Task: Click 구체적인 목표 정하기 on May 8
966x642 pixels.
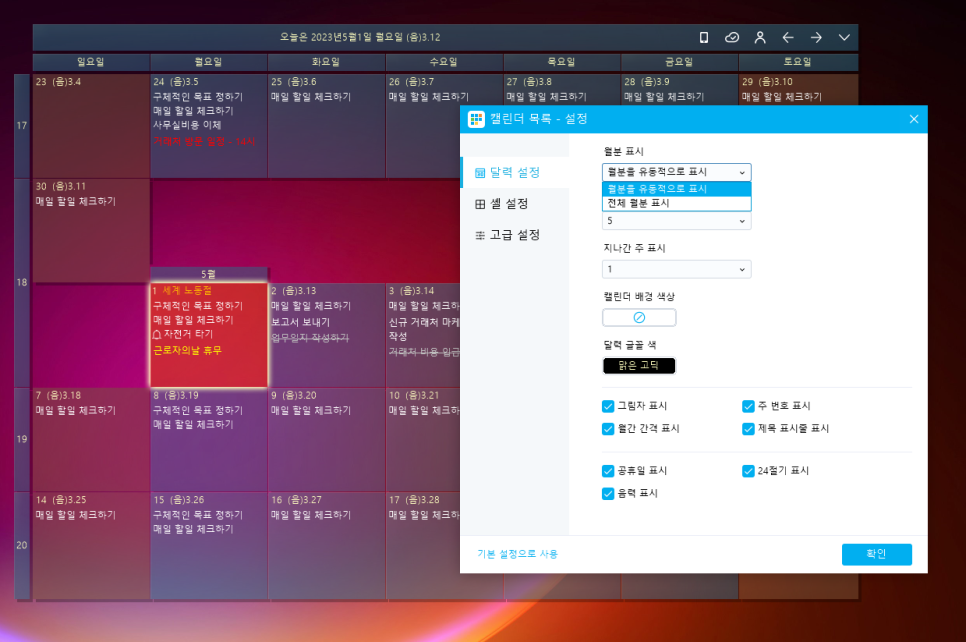Action: tap(198, 410)
